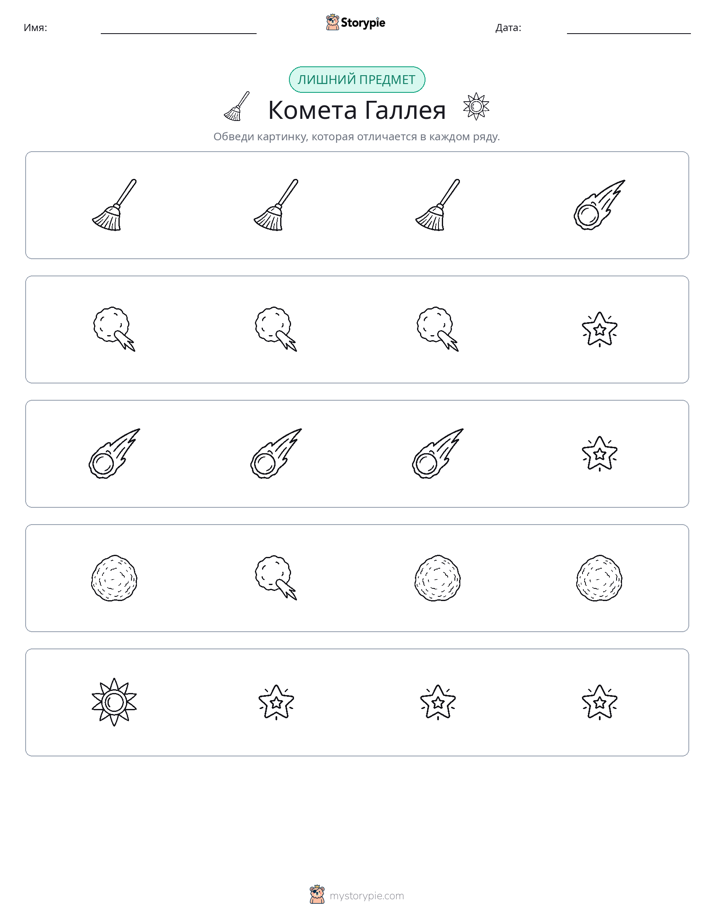
Task: Click the first round asteroid in row four
Action: pos(114,578)
